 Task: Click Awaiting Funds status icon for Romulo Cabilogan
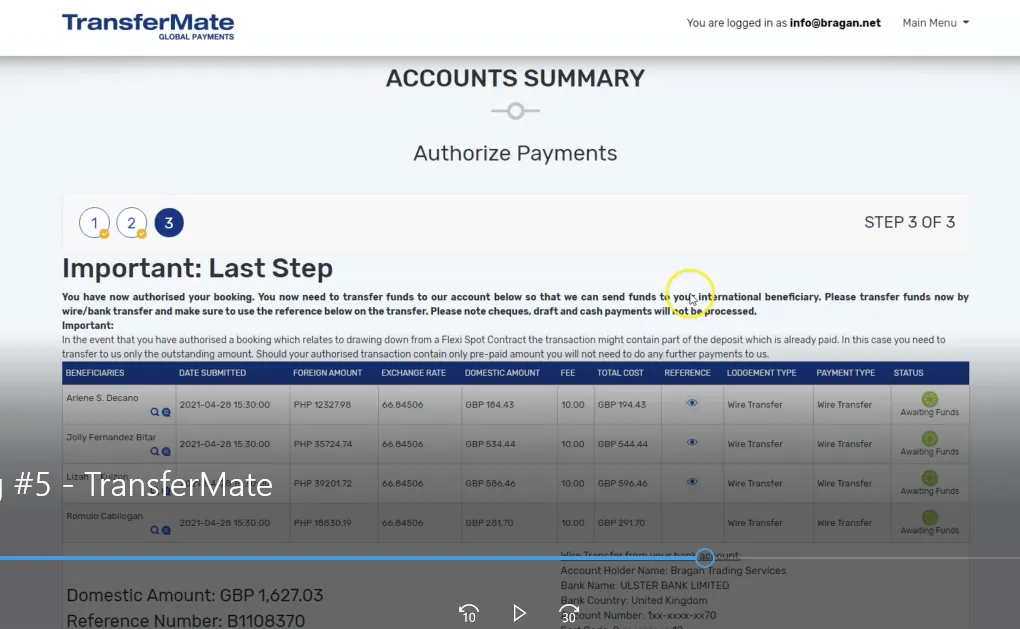(930, 517)
